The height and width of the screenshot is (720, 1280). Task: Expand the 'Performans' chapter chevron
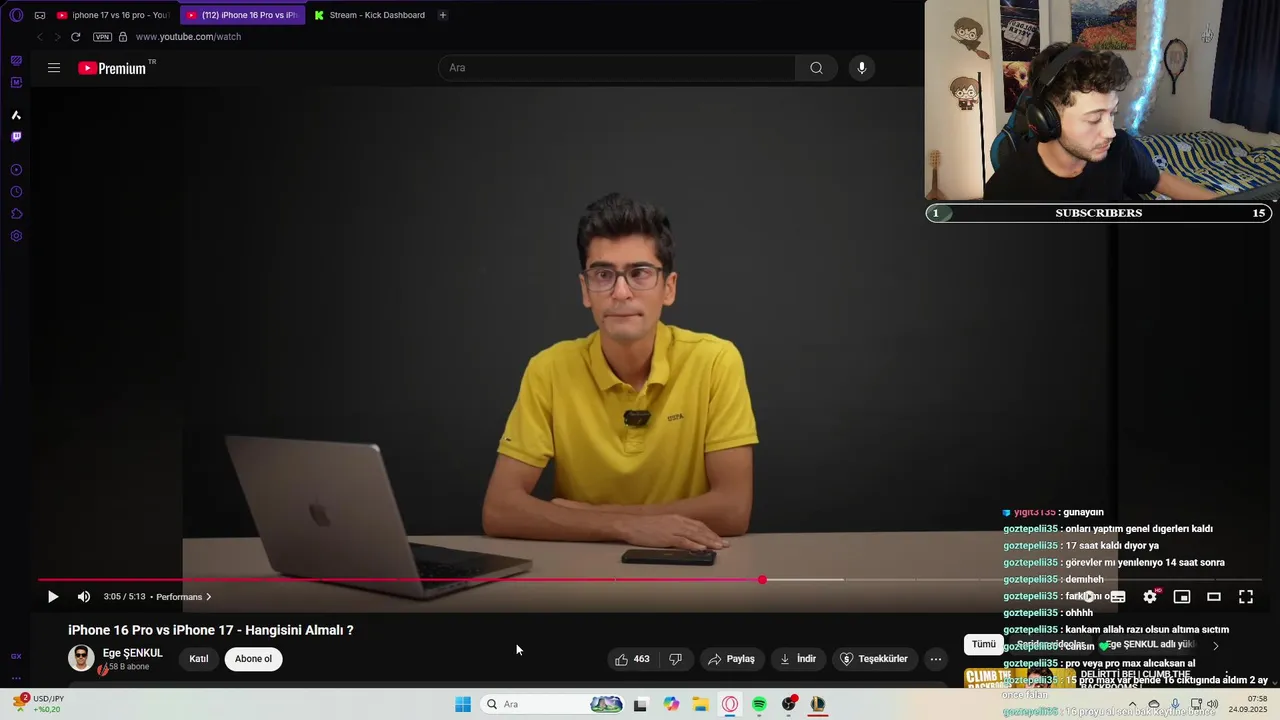pyautogui.click(x=208, y=597)
